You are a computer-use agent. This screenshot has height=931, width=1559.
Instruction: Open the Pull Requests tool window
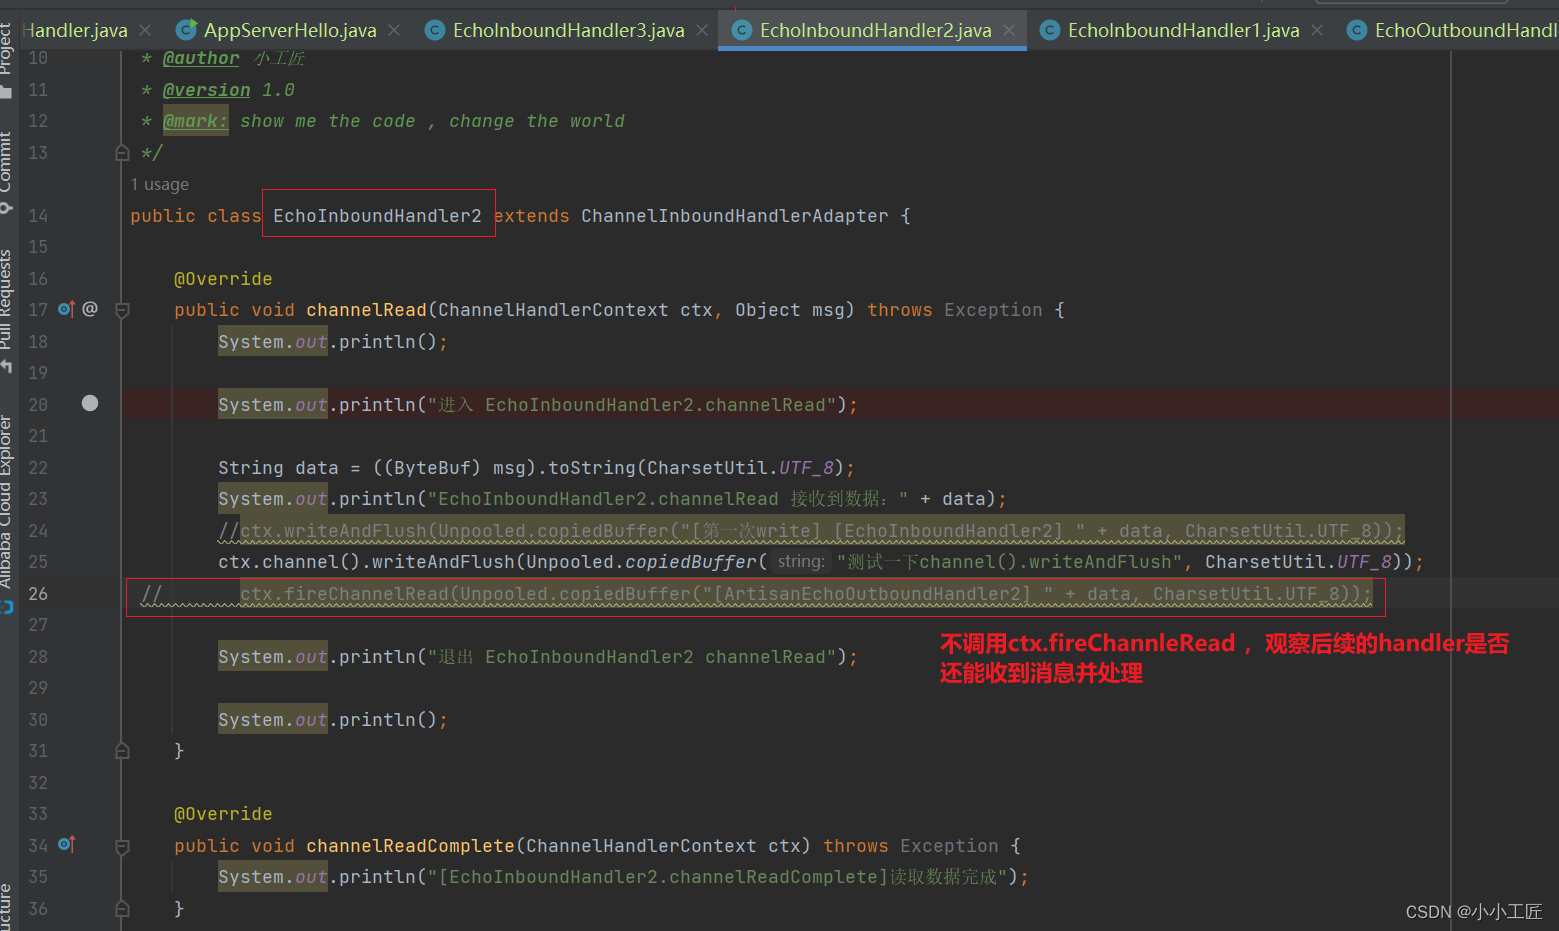coord(7,310)
